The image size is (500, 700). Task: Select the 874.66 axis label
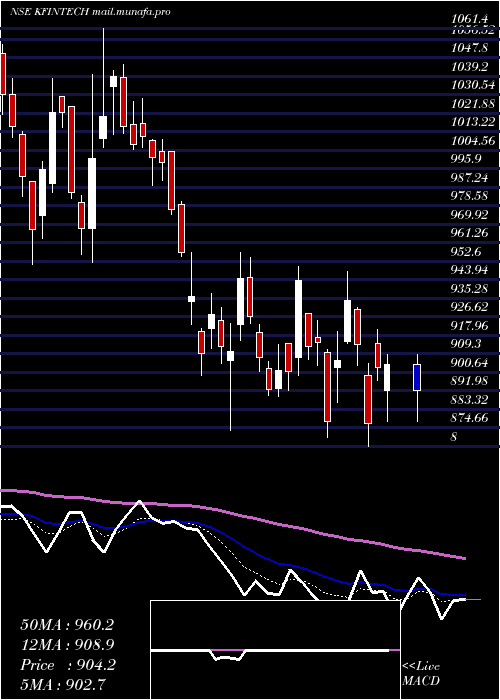pos(470,418)
